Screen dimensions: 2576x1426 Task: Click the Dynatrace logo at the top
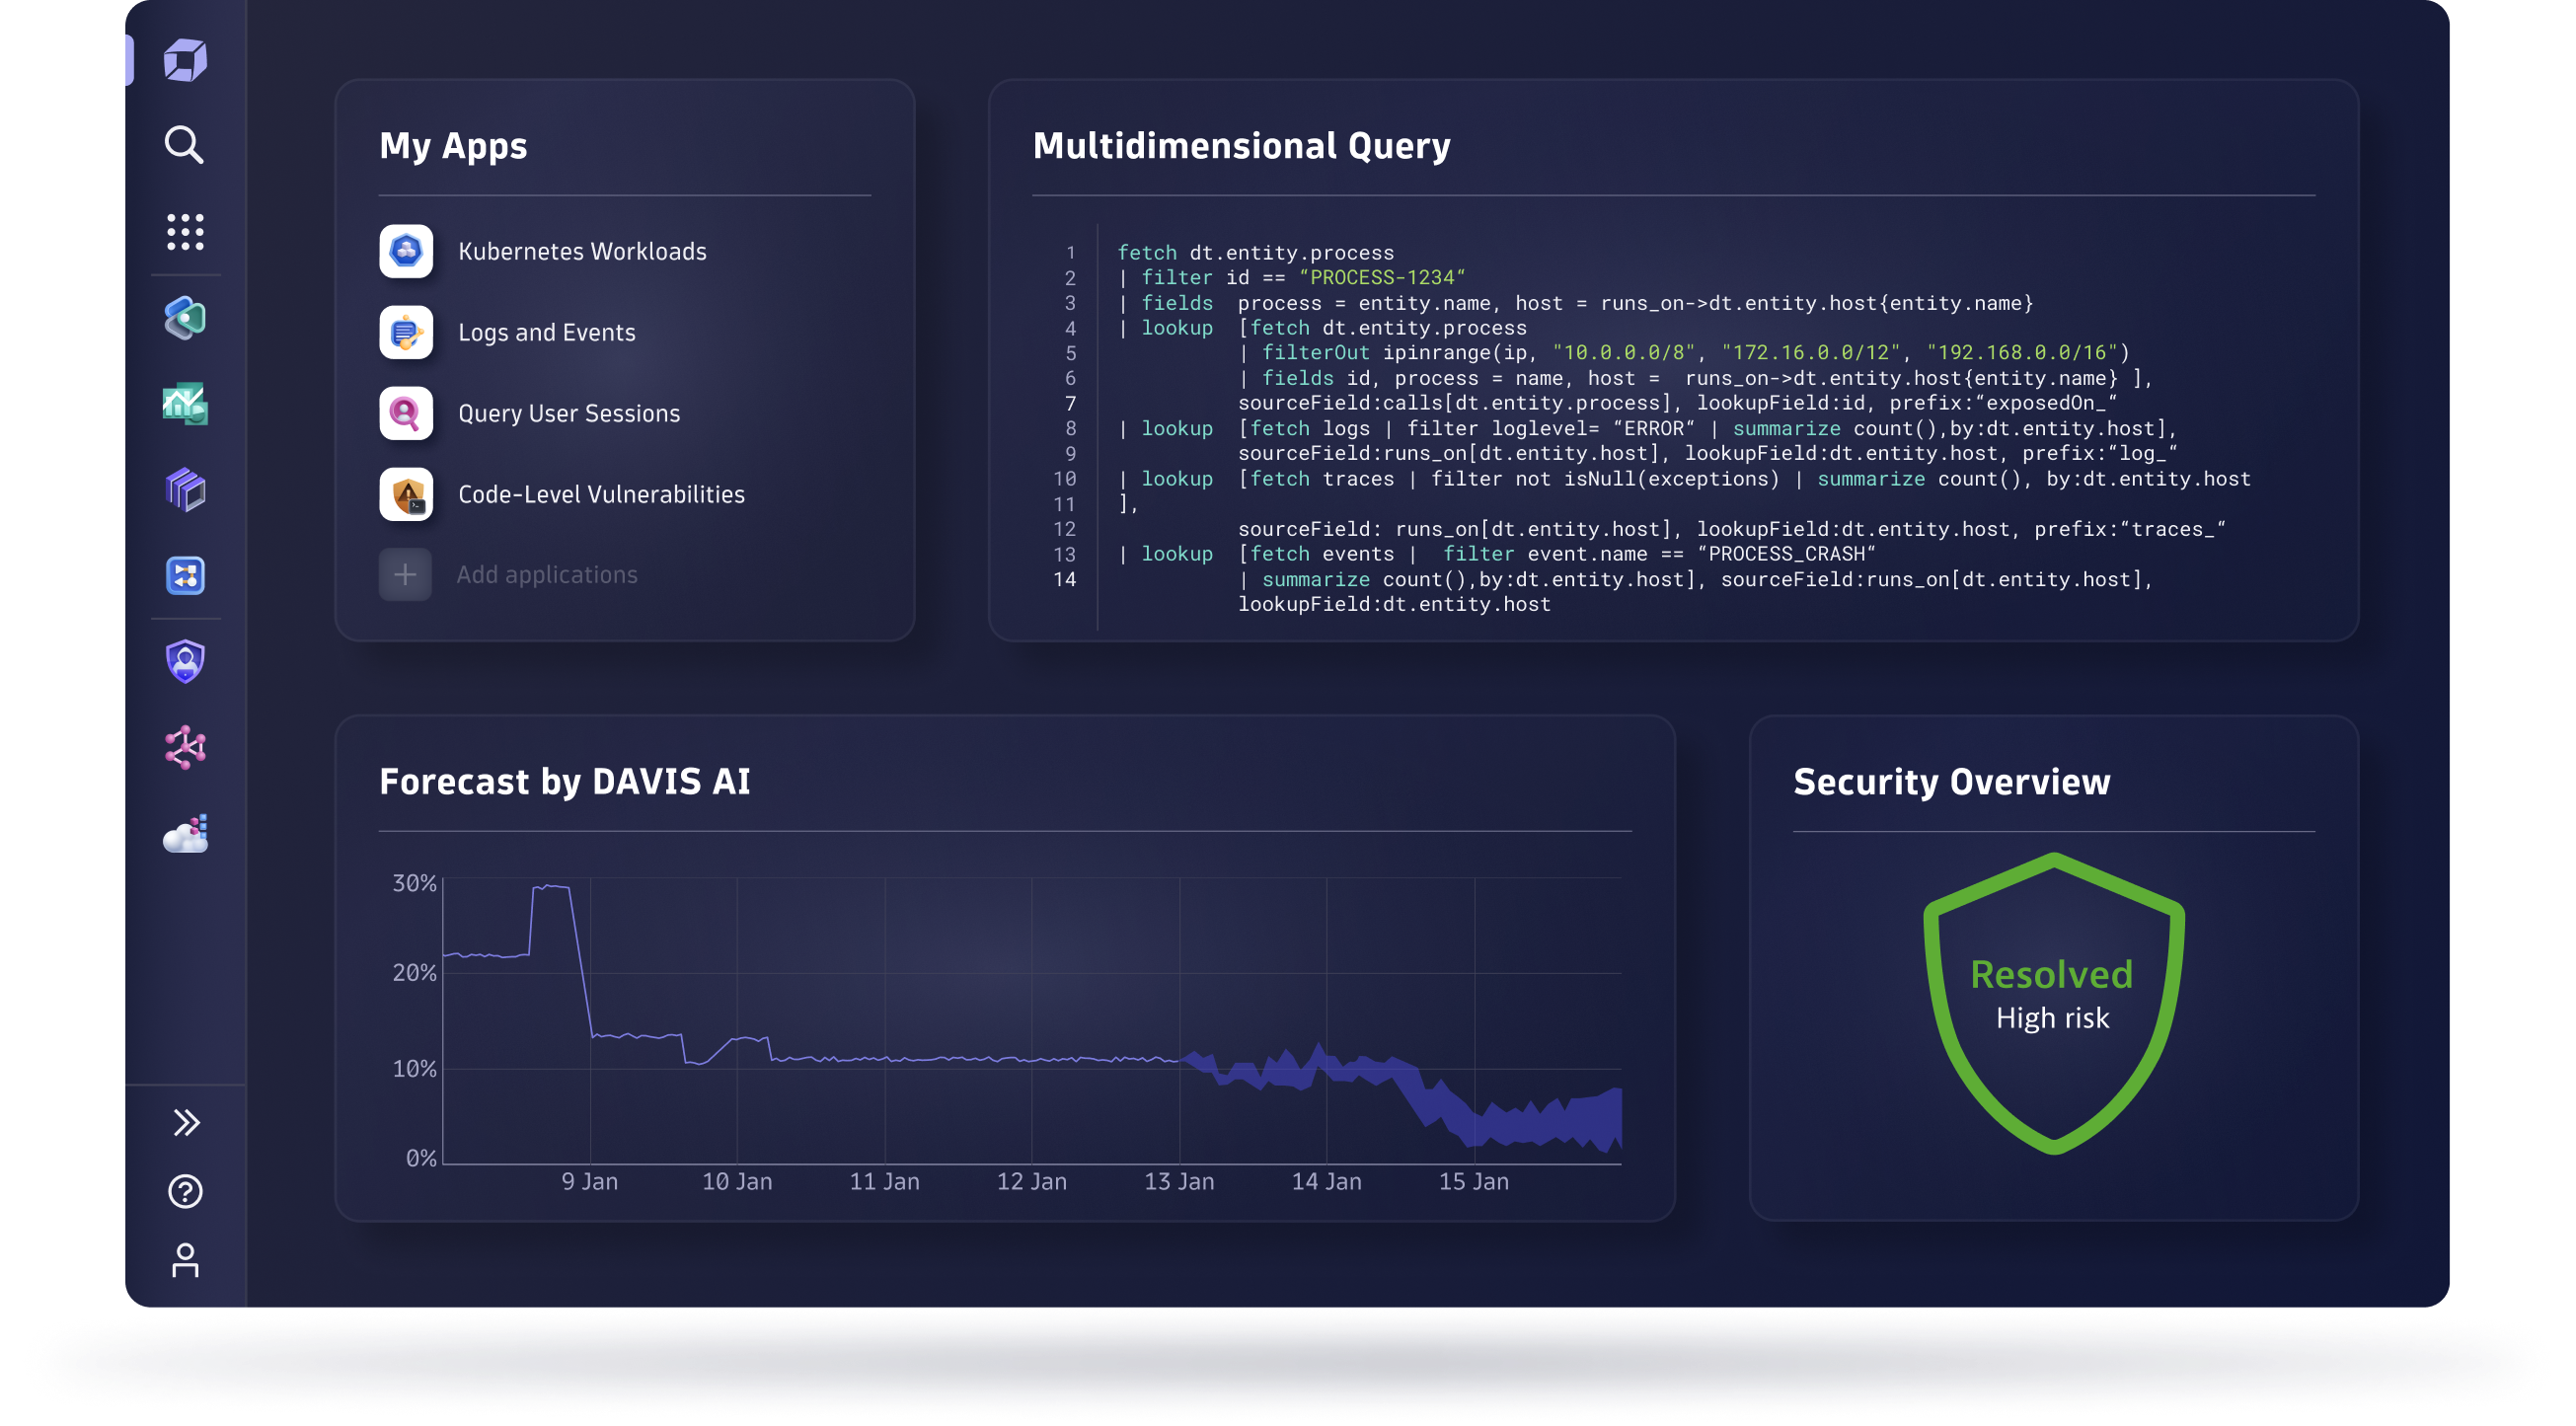184,60
